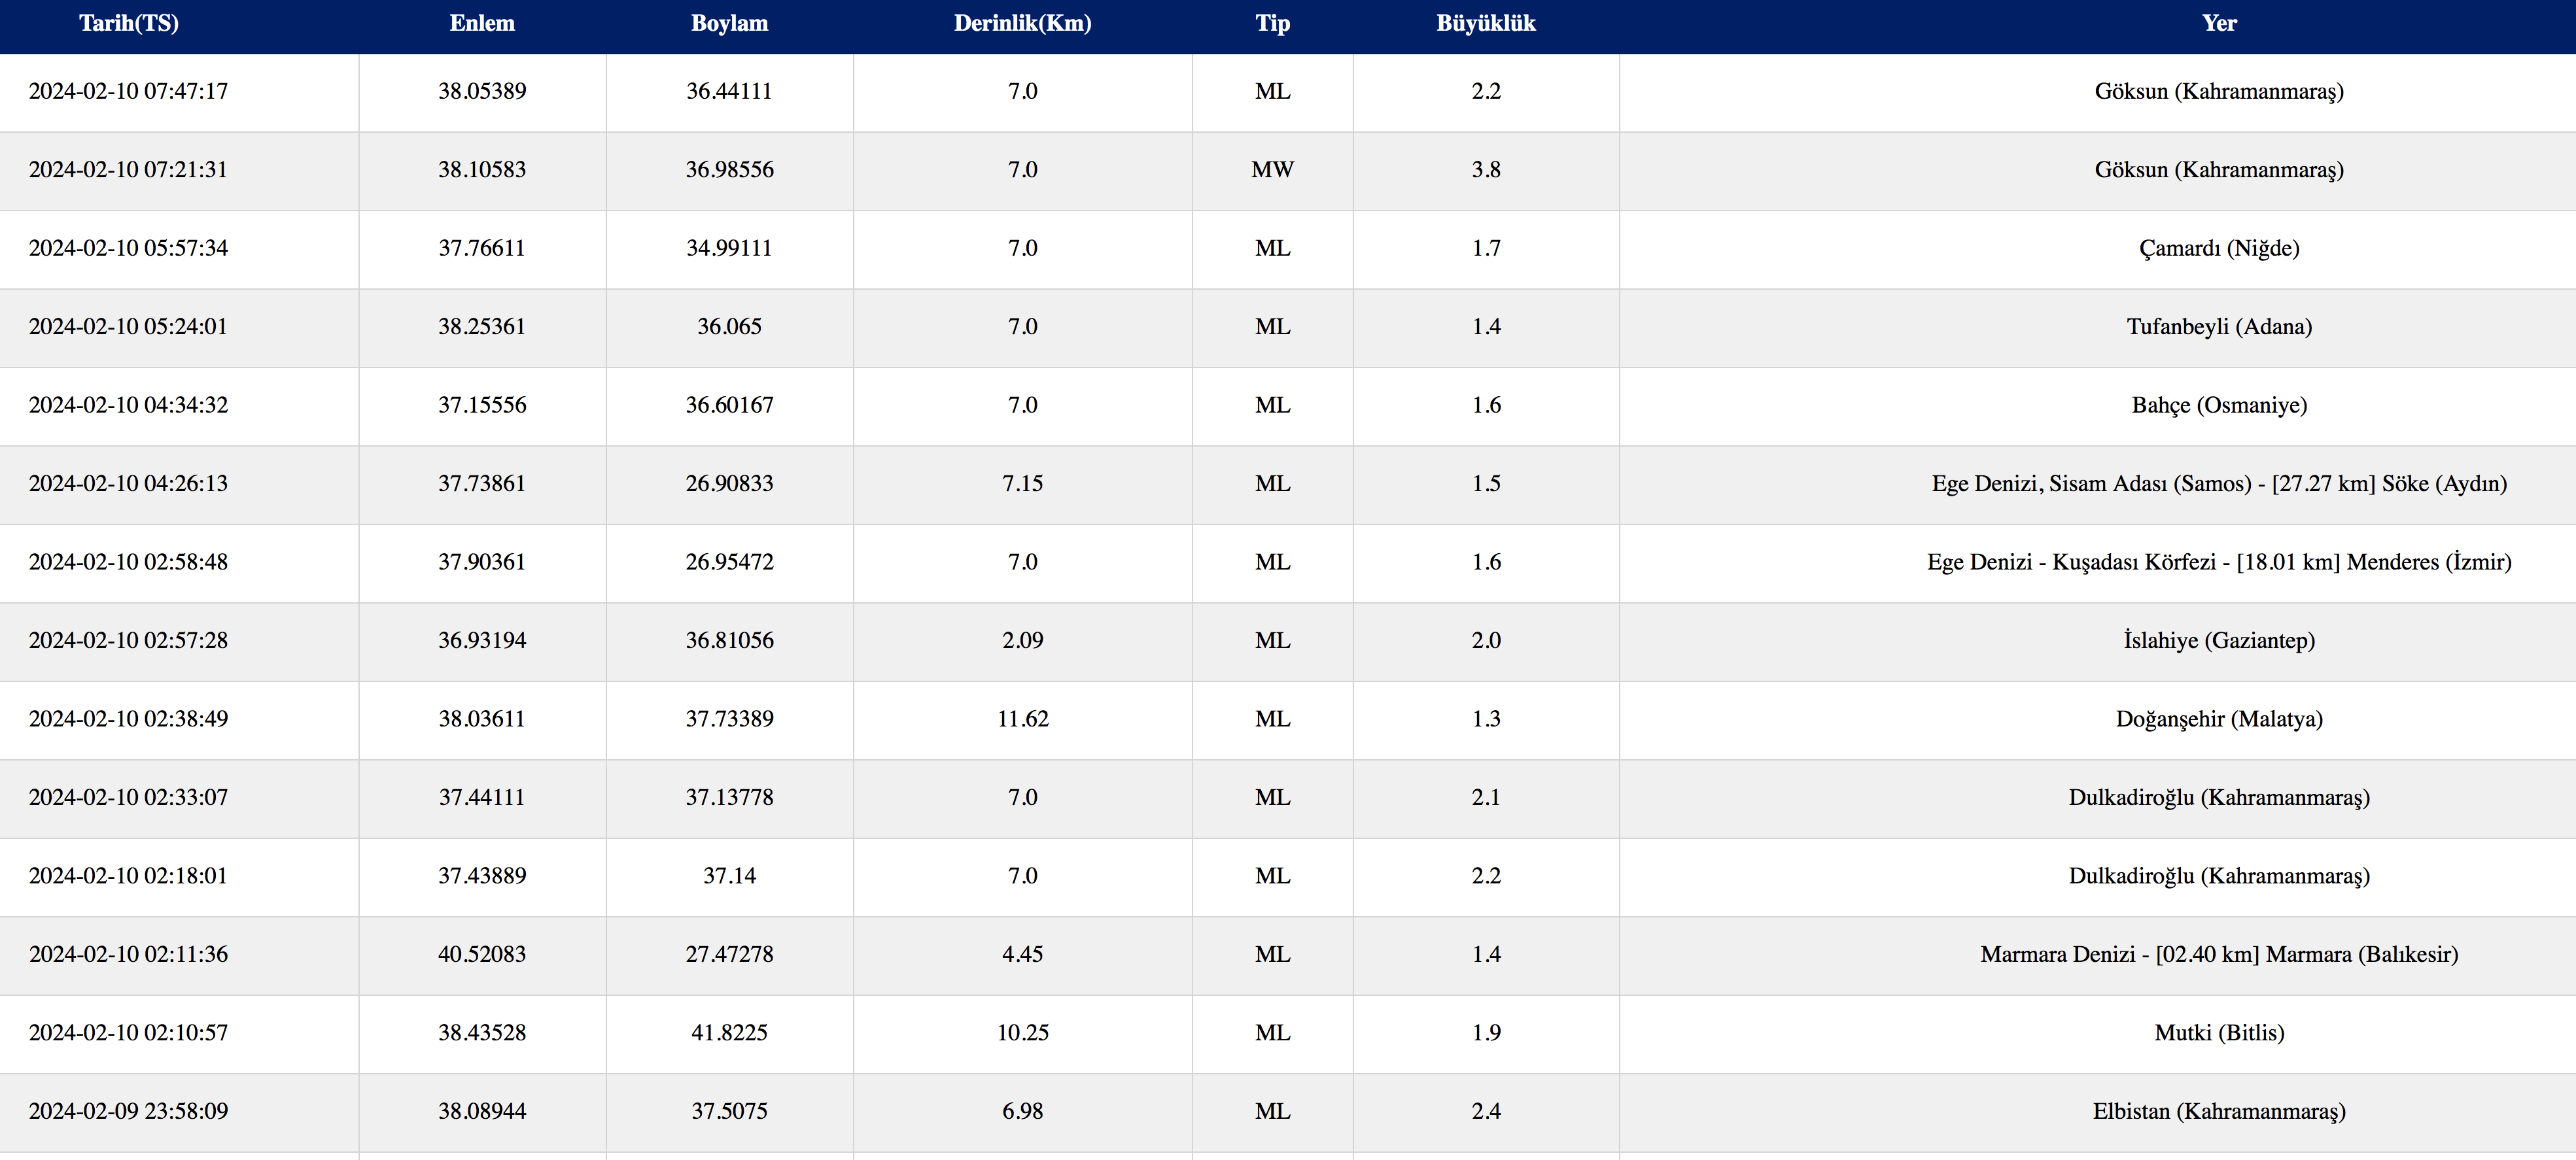Image resolution: width=2576 pixels, height=1160 pixels.
Task: Click the Tip column header
Action: (1272, 23)
